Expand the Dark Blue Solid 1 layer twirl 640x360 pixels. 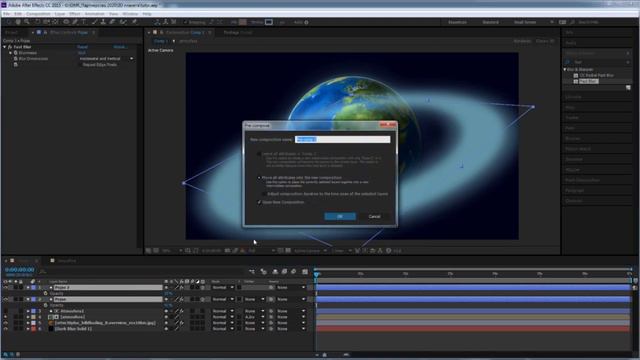[28, 329]
